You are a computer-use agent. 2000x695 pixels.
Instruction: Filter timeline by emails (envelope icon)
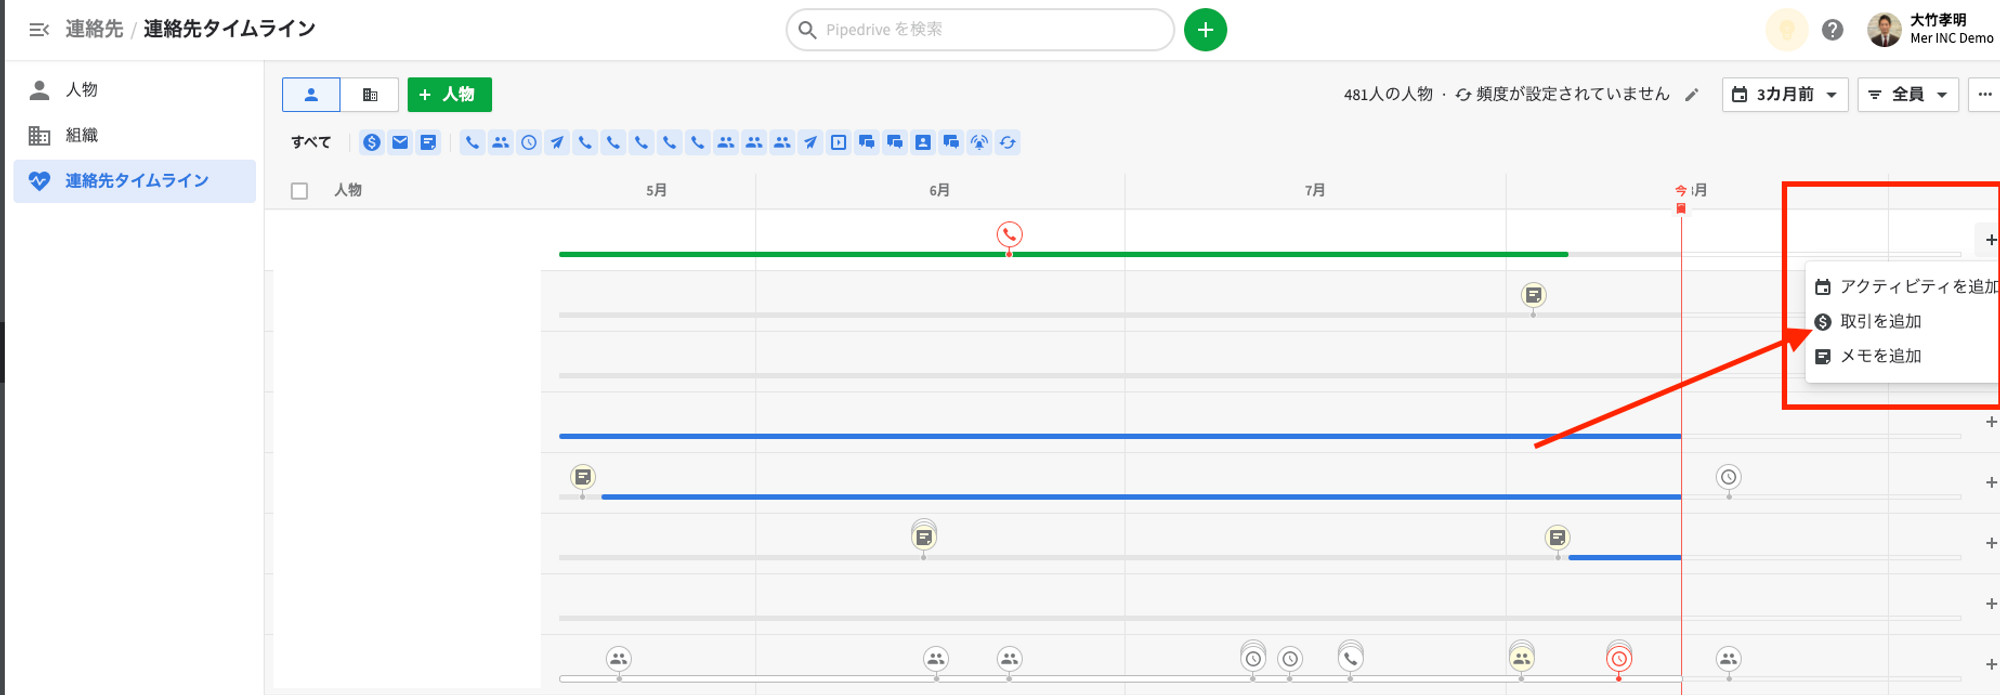[400, 142]
